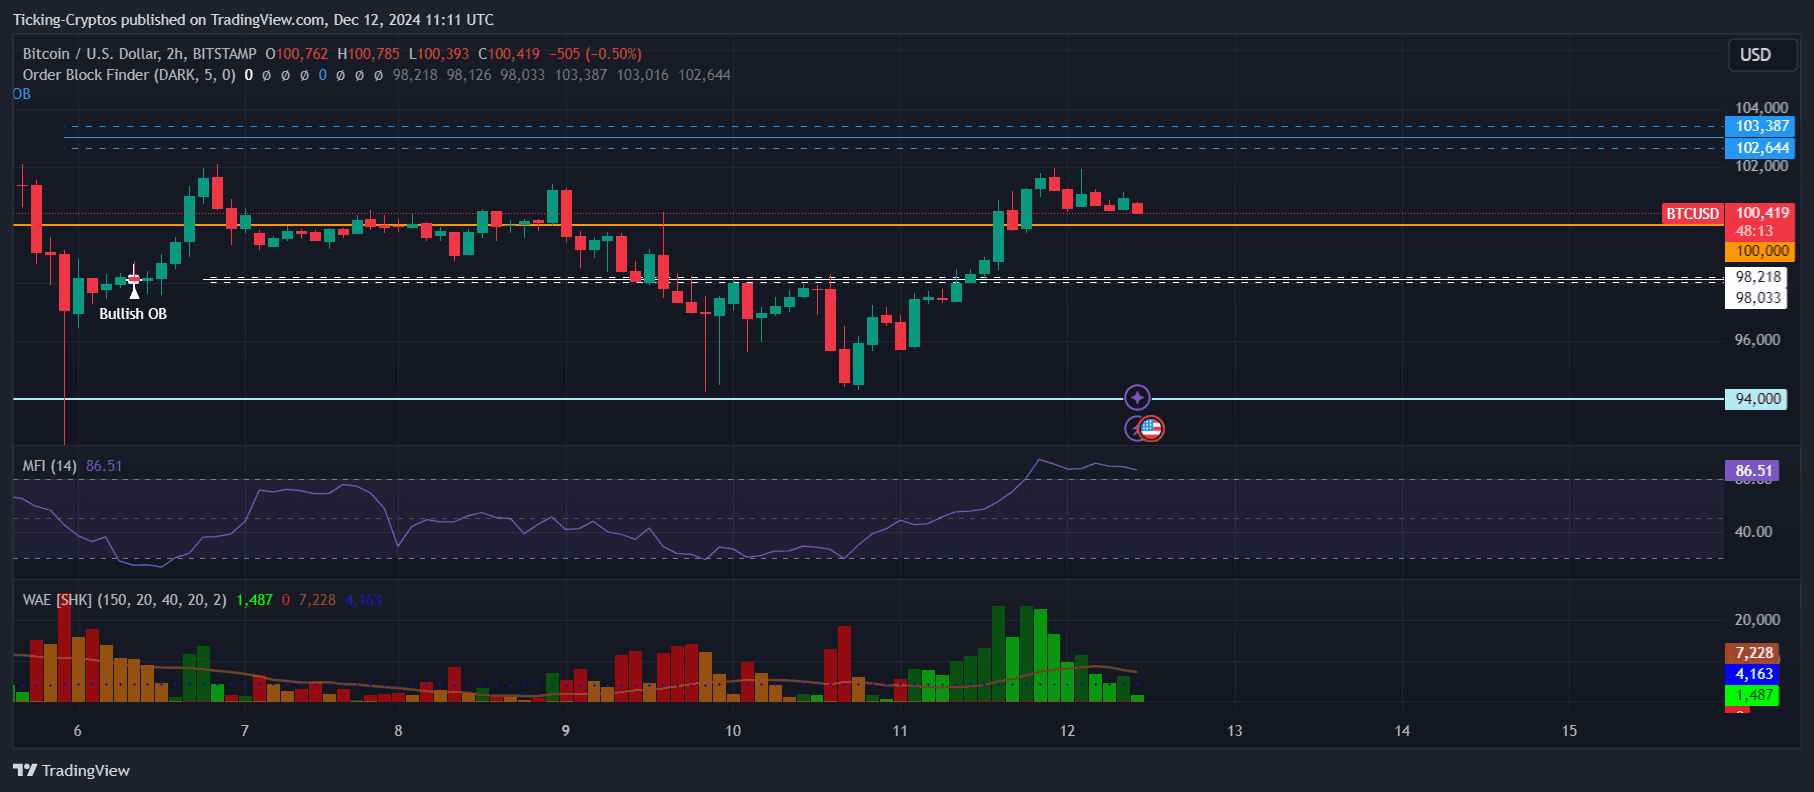The height and width of the screenshot is (792, 1814).
Task: Click the open price O100,762
Action: coord(297,54)
